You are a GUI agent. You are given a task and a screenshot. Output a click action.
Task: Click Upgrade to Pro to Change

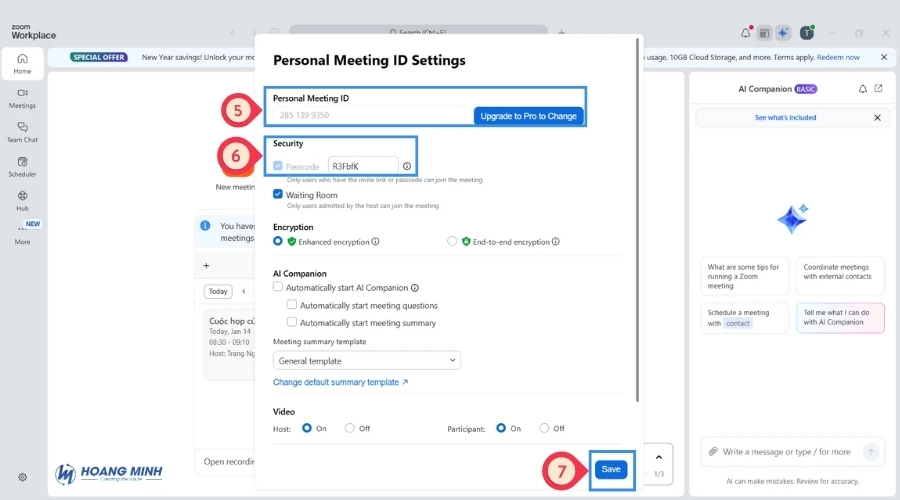pyautogui.click(x=528, y=116)
